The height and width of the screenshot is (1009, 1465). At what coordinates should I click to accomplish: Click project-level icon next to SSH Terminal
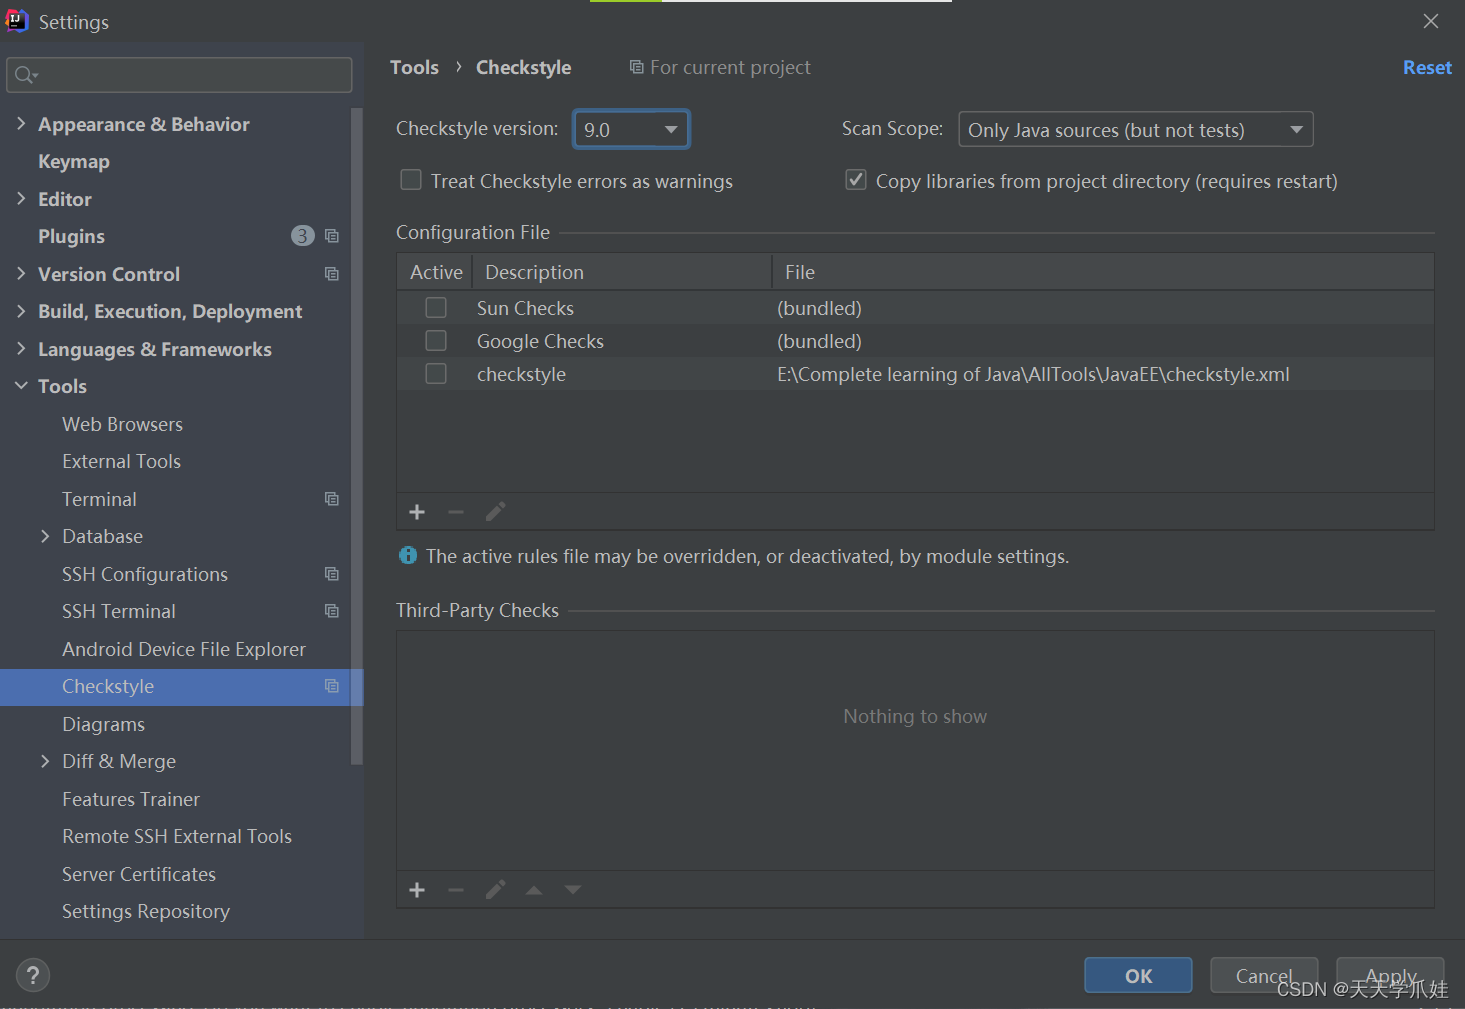tap(332, 611)
